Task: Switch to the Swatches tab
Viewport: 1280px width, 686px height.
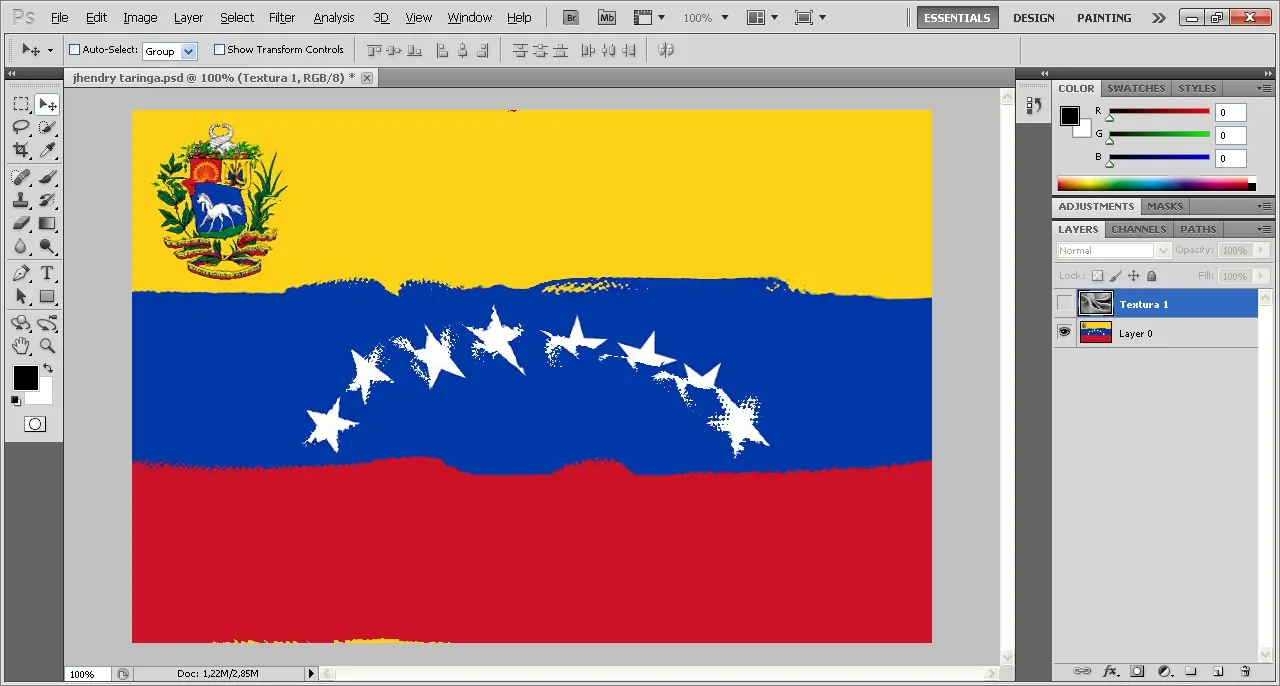Action: pyautogui.click(x=1136, y=88)
